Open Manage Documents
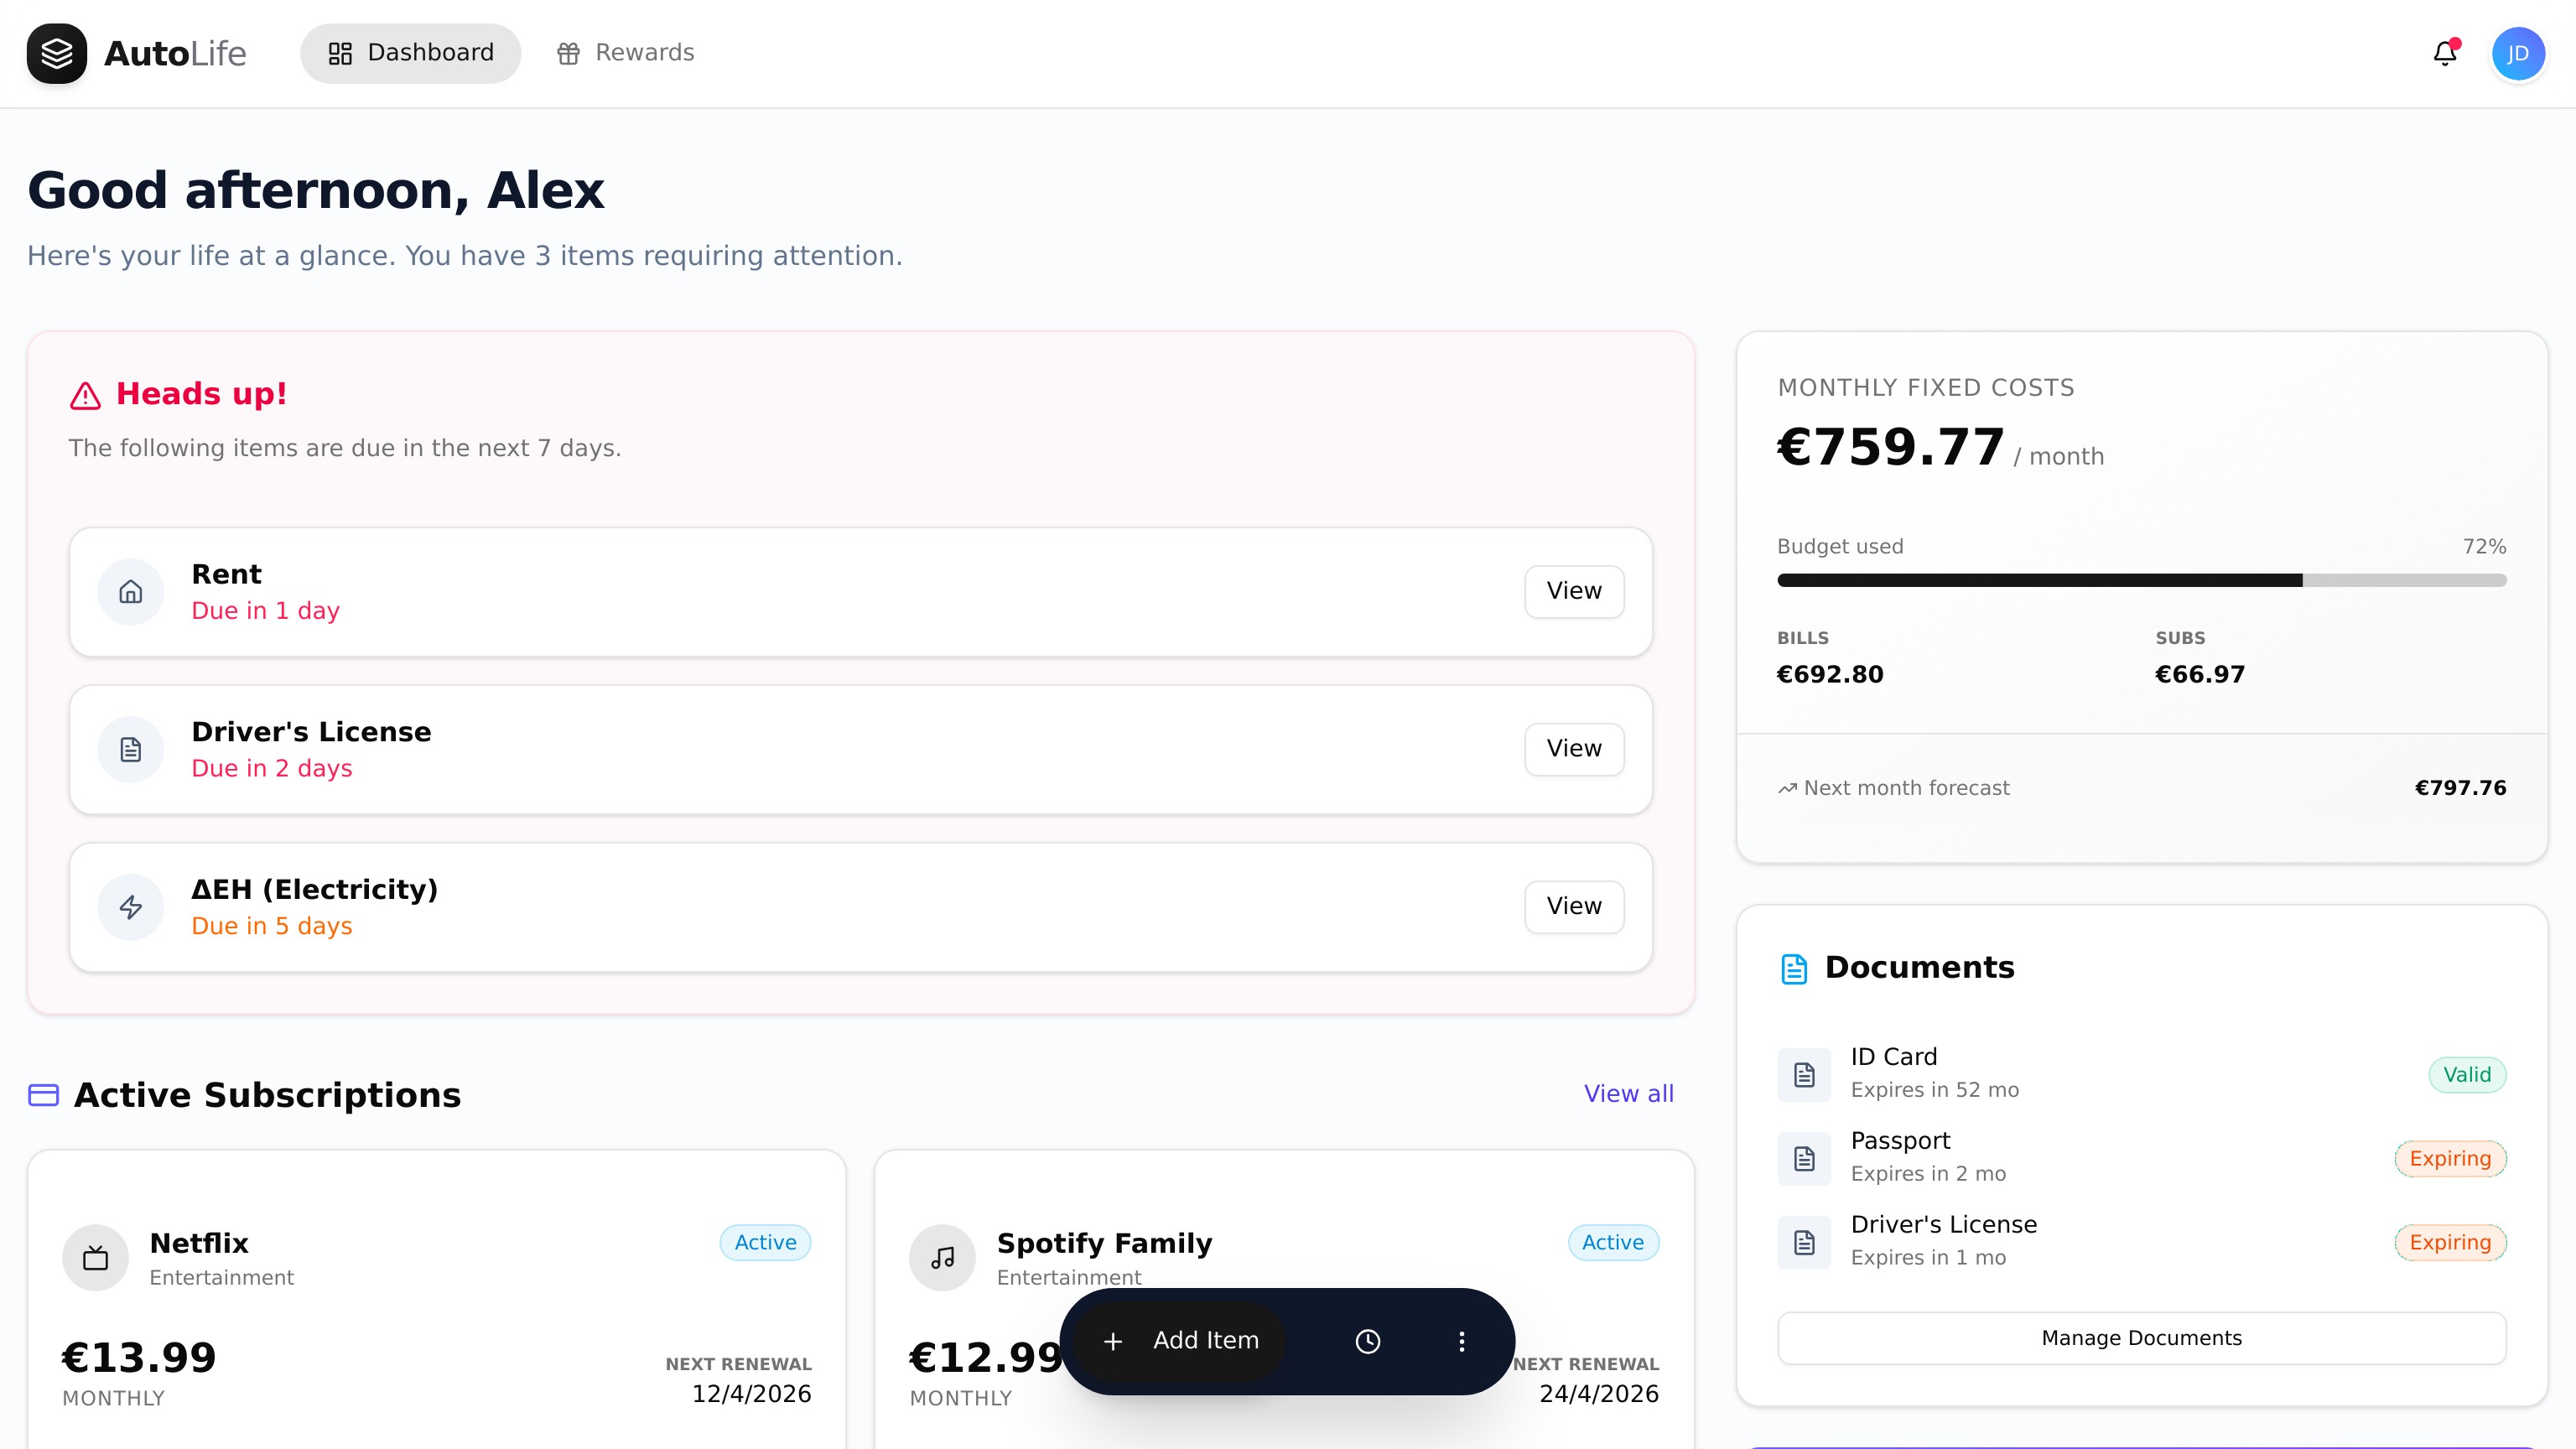 pyautogui.click(x=2141, y=1338)
